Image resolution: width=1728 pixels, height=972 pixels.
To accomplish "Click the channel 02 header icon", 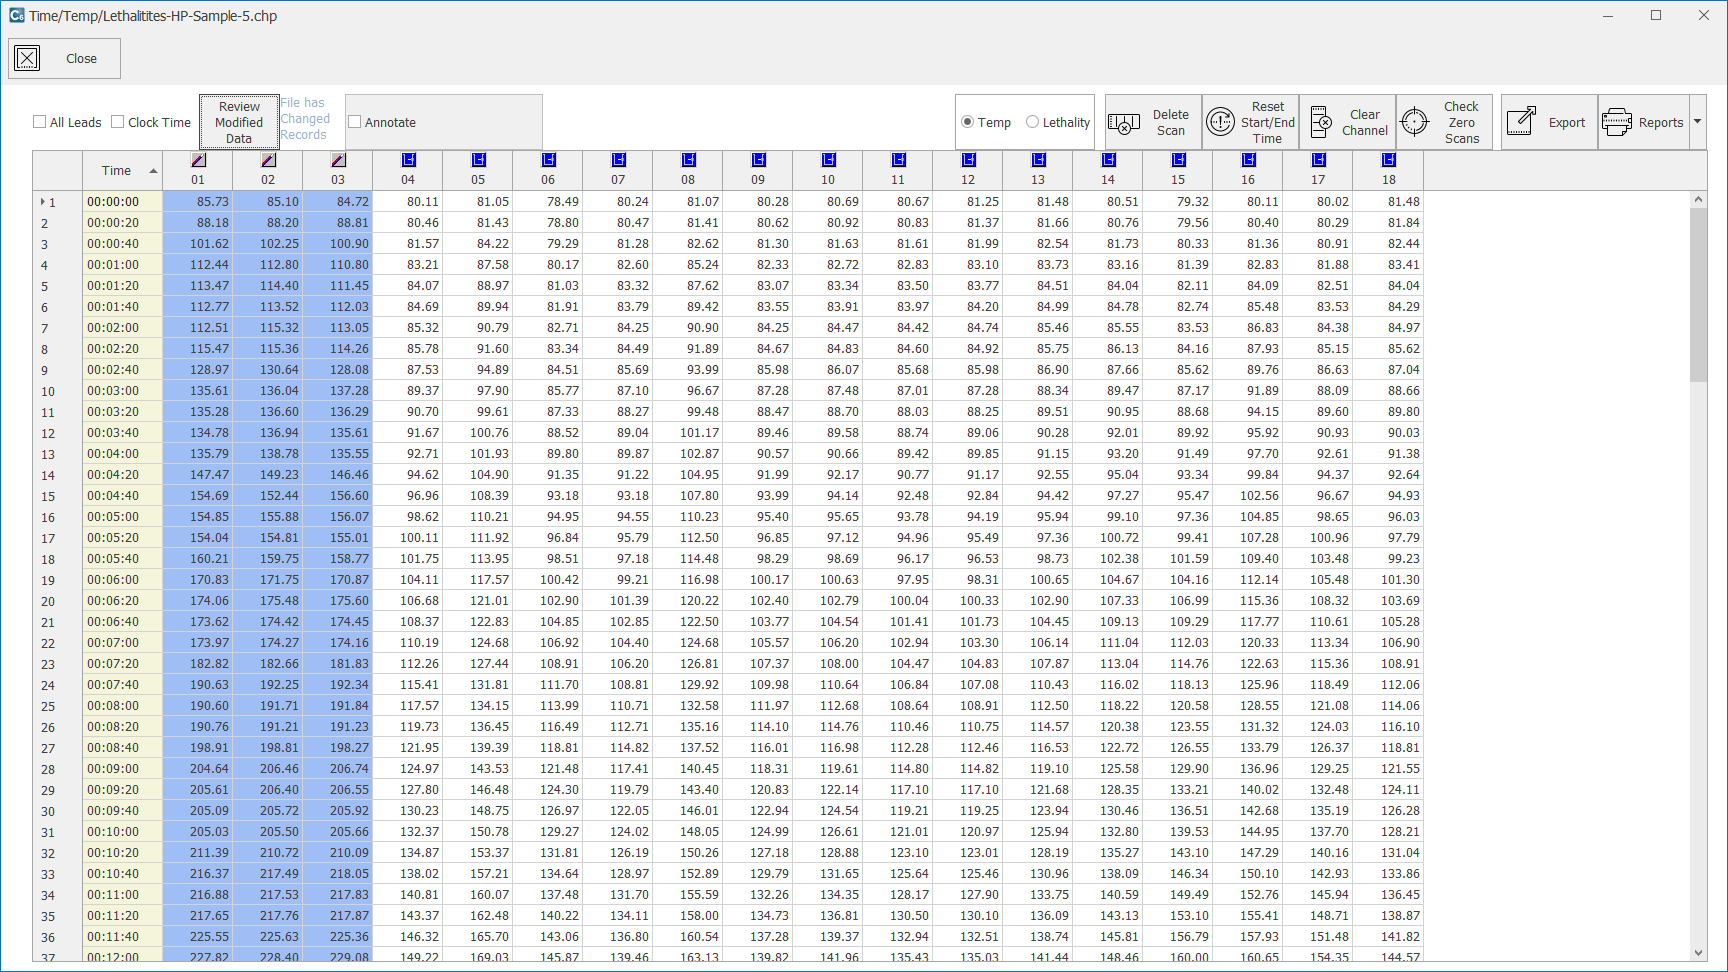I will tap(268, 160).
